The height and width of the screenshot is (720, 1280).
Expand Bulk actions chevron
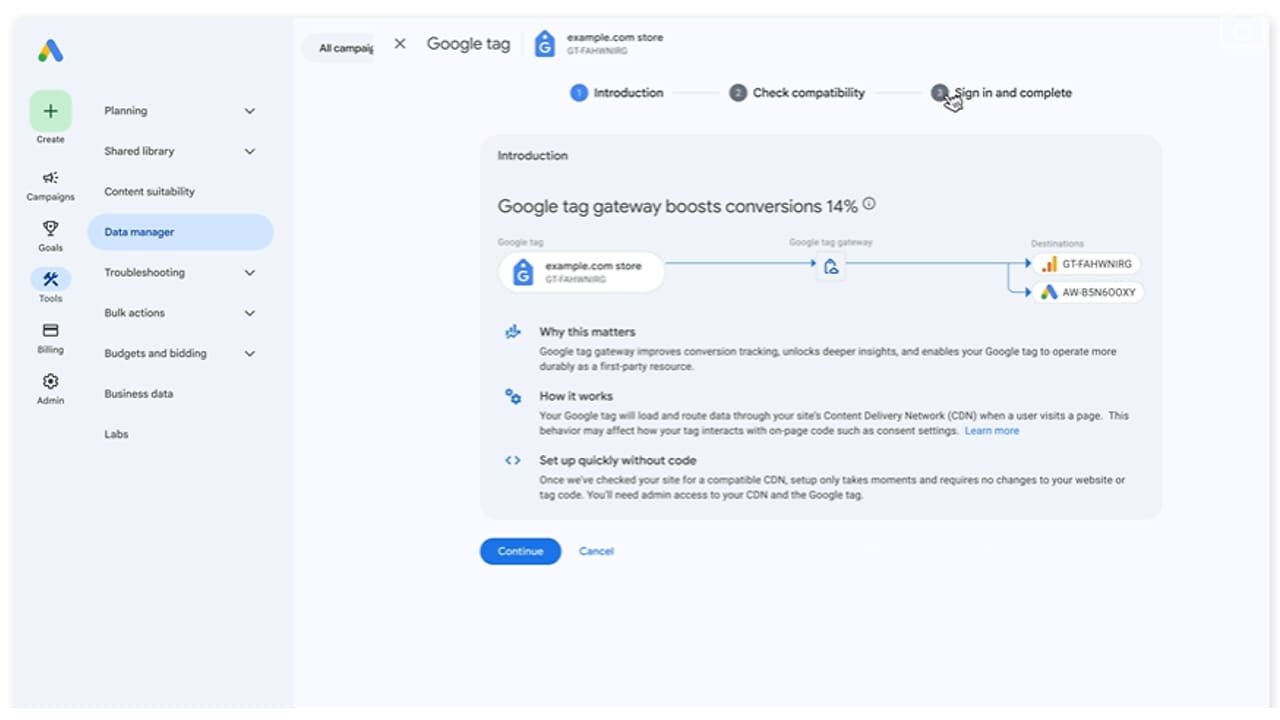pyautogui.click(x=250, y=313)
